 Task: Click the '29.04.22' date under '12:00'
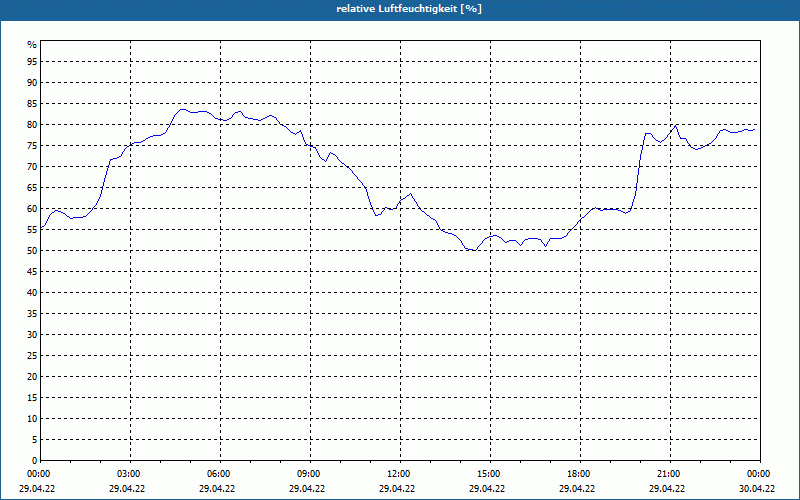click(397, 489)
